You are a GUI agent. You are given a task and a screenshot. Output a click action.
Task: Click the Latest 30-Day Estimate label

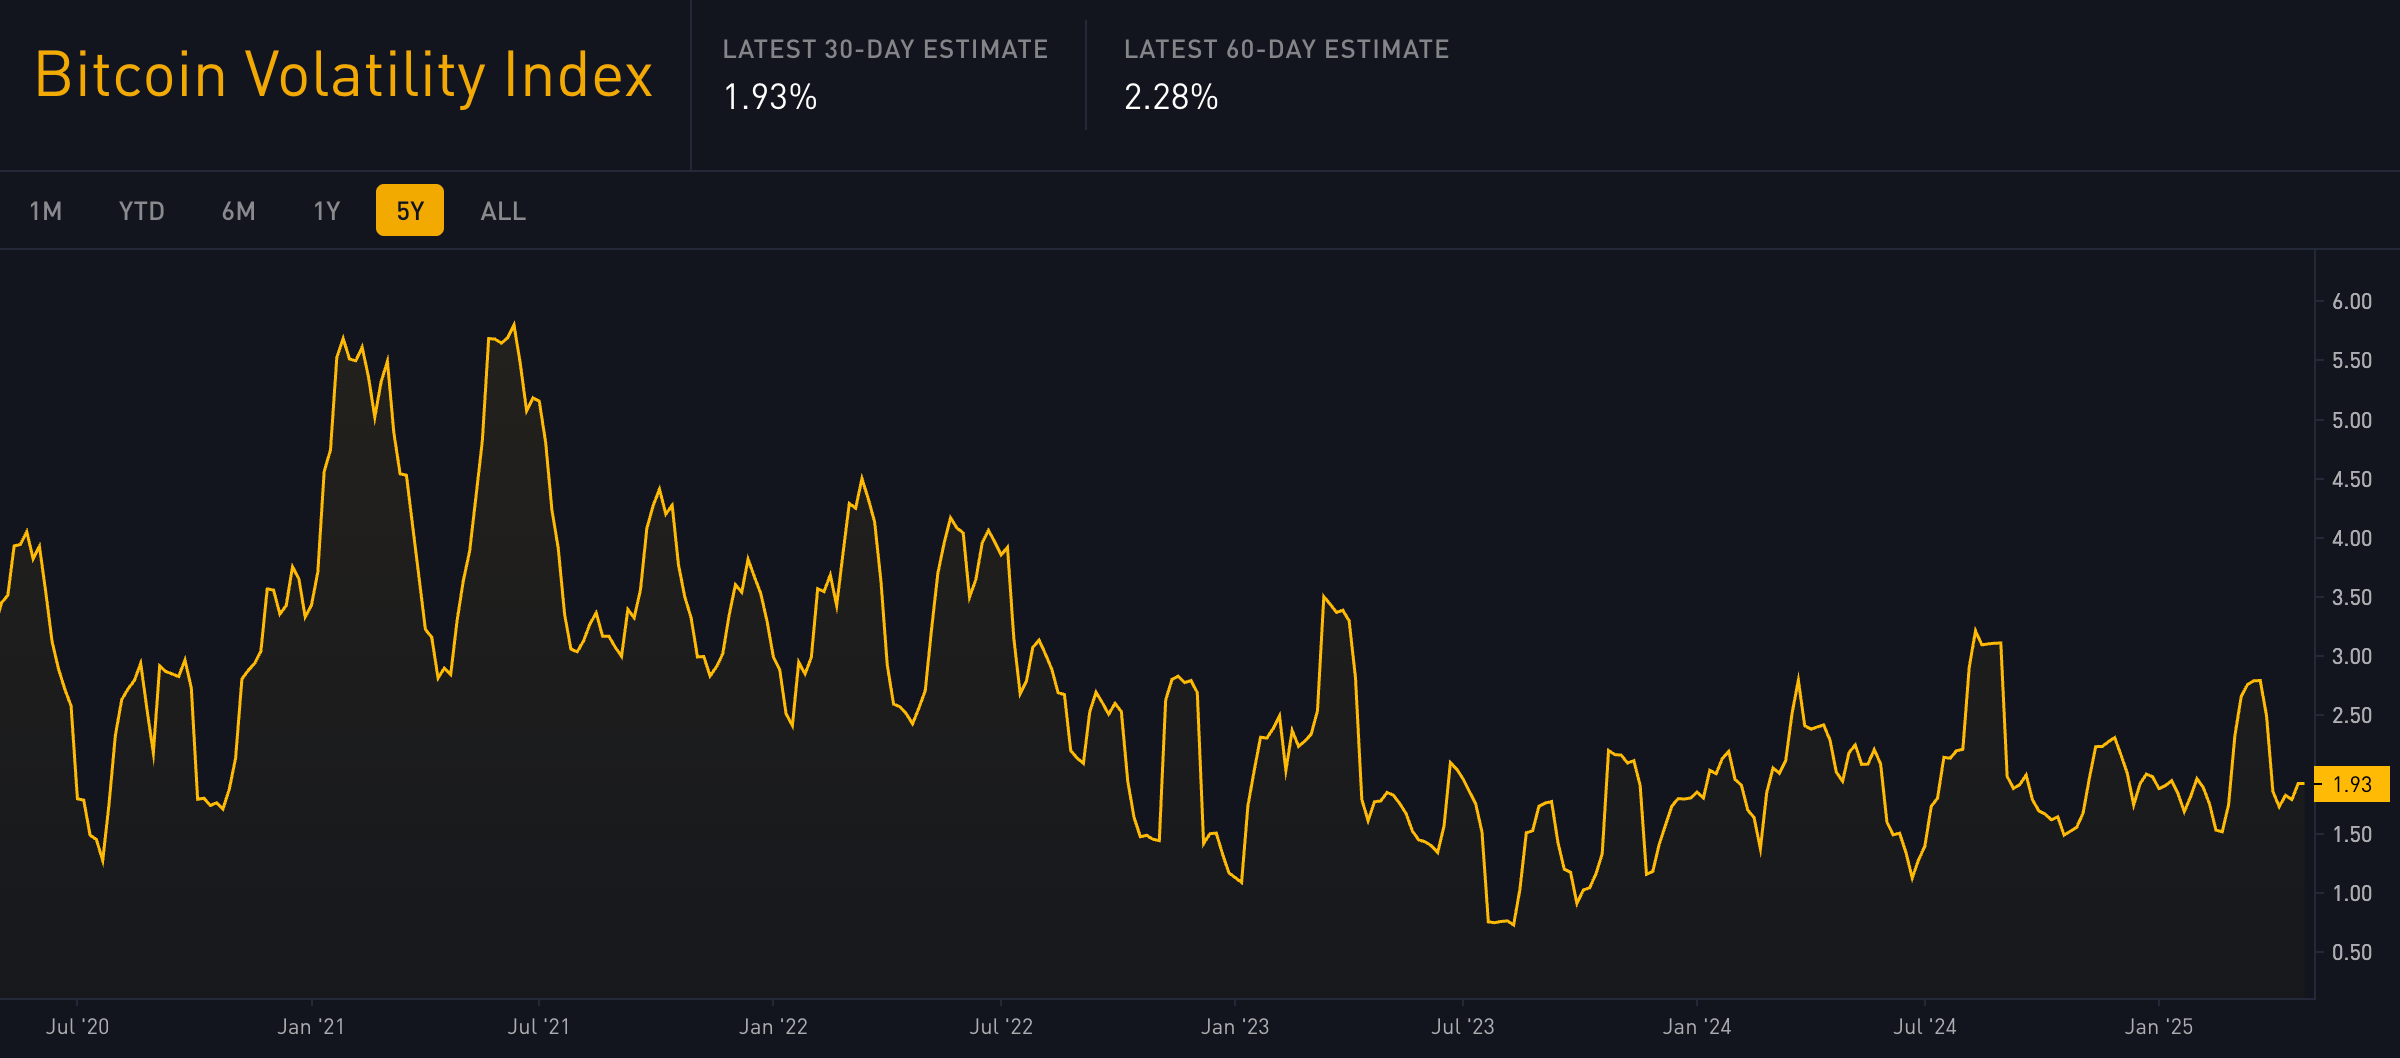tap(885, 49)
